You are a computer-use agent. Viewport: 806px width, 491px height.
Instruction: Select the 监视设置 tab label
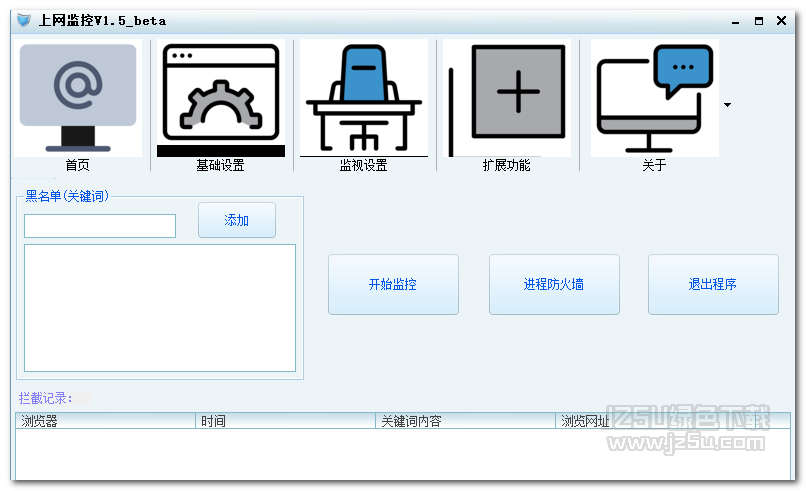(363, 165)
